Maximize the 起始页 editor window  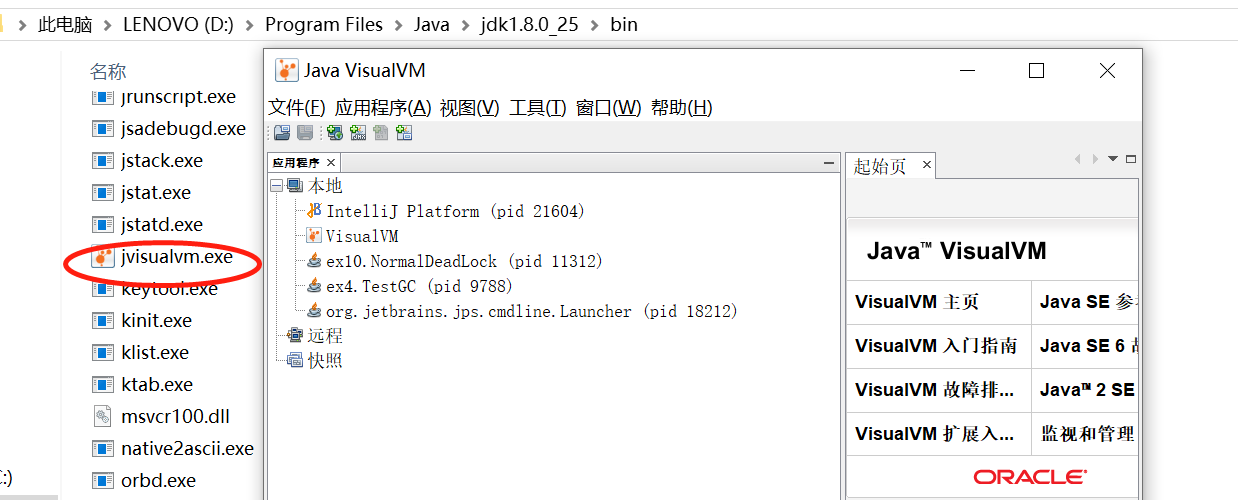(1131, 159)
